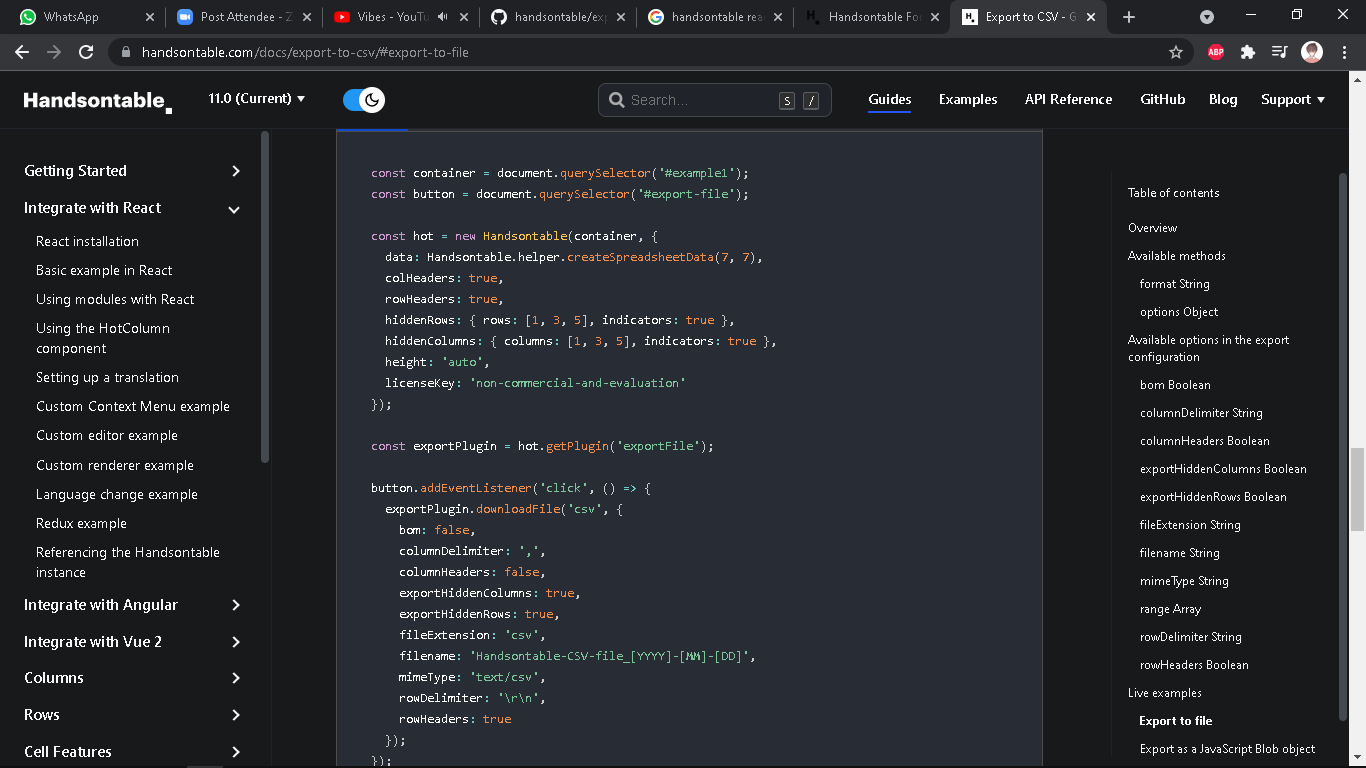Expand the Integrate with Angular section
Screen dimensions: 1366x768
pyautogui.click(x=133, y=605)
